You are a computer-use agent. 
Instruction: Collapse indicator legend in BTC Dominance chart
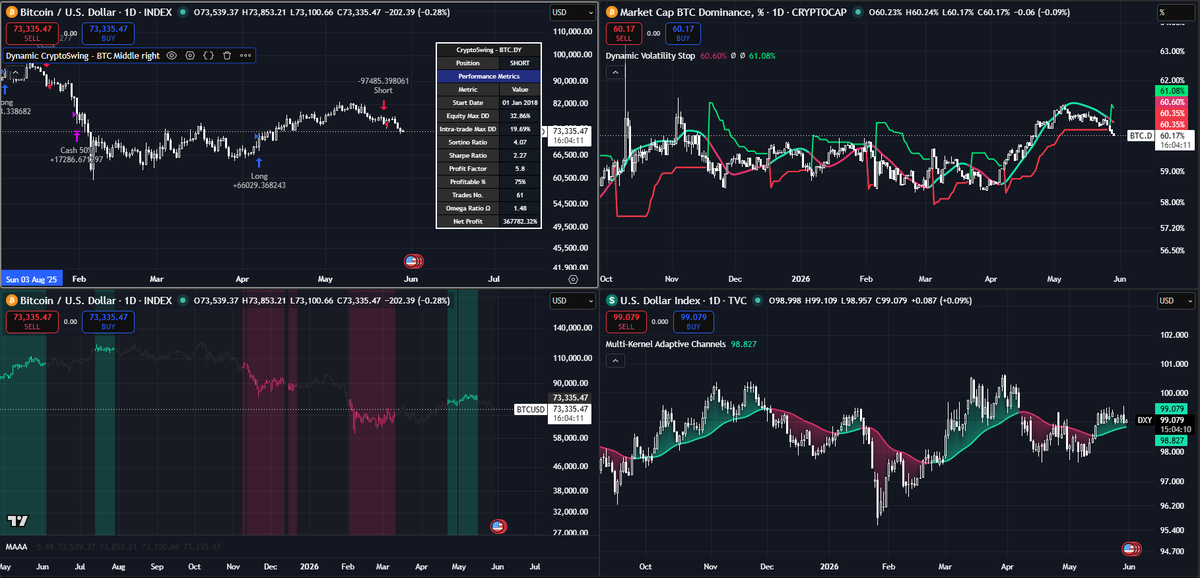pyautogui.click(x=615, y=72)
